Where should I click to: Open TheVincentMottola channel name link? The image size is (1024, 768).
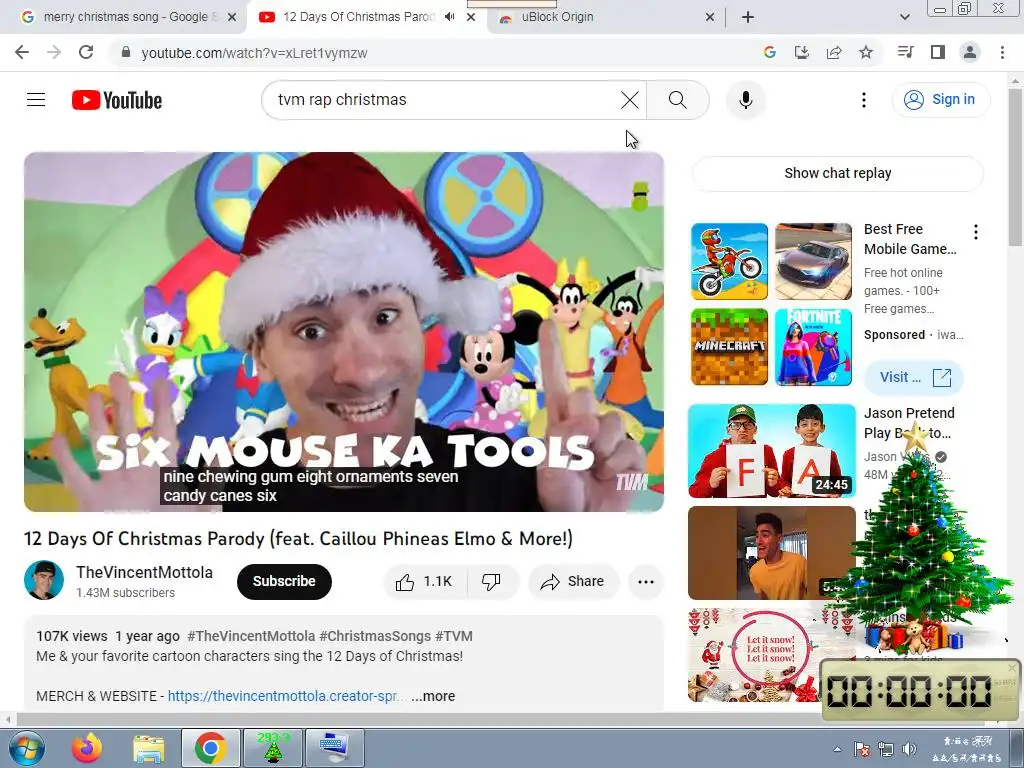tap(144, 572)
